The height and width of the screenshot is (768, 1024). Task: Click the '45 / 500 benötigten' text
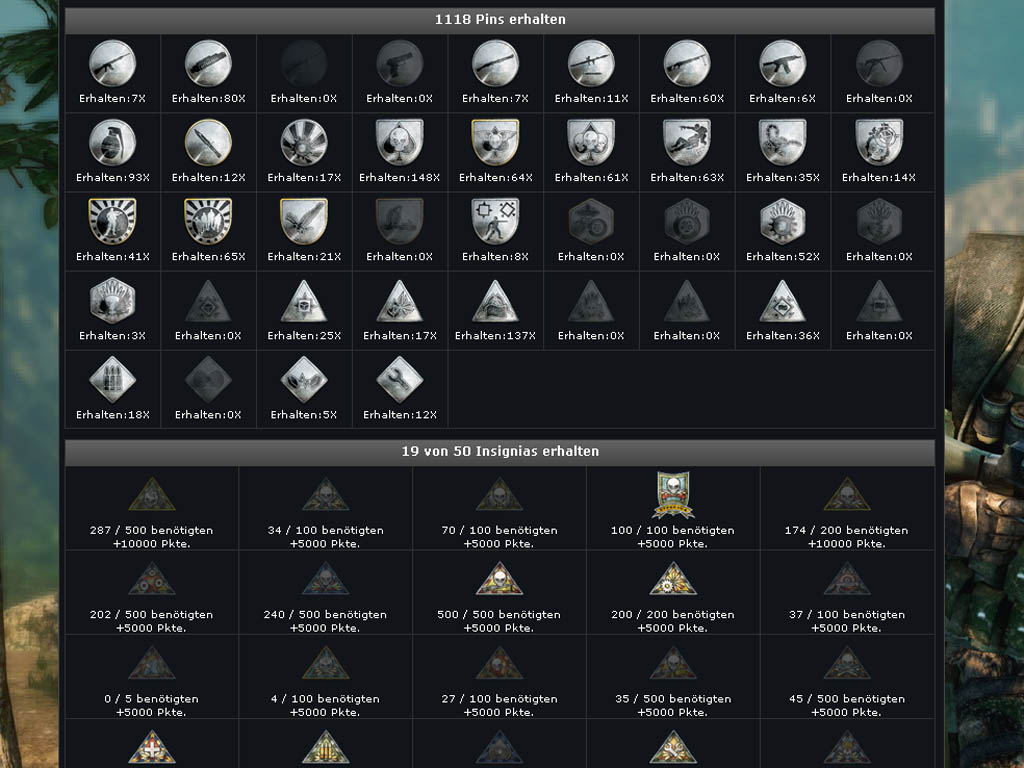pos(846,699)
